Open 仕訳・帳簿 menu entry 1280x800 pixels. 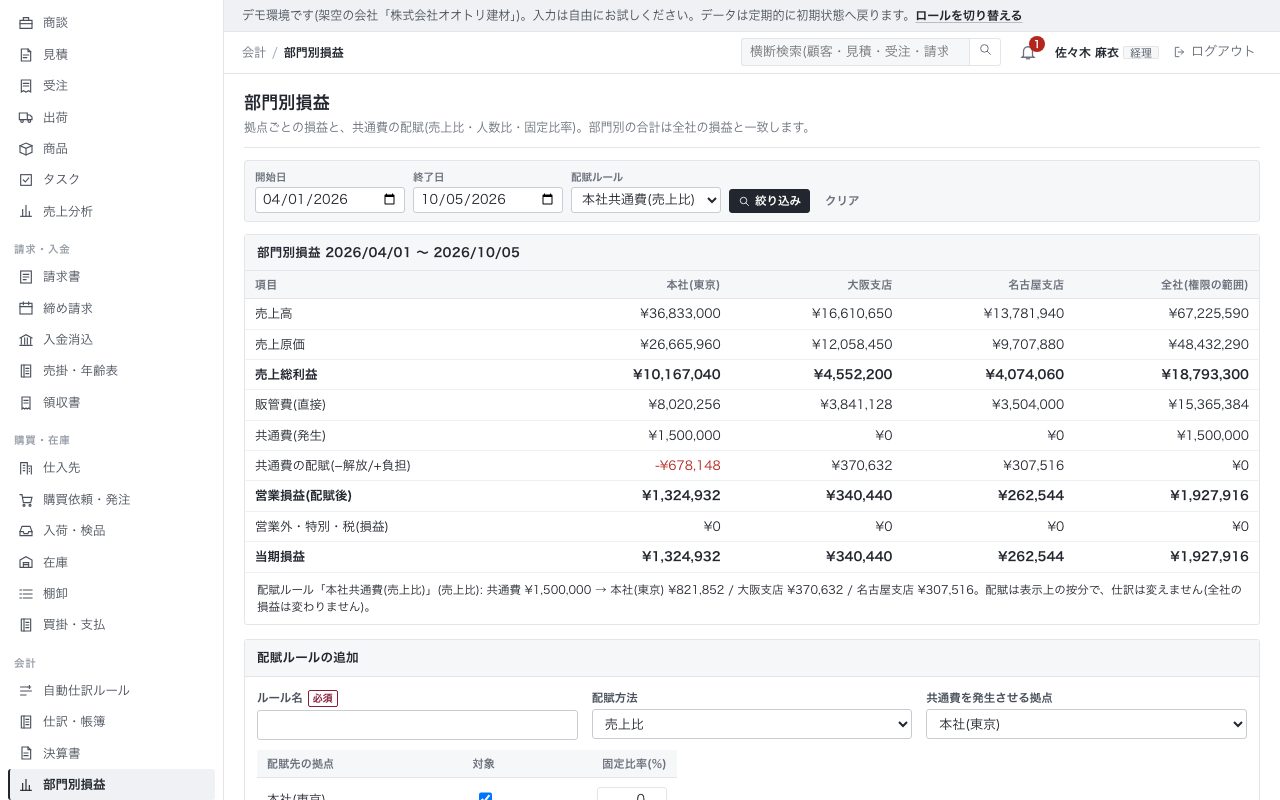[x=111, y=721]
